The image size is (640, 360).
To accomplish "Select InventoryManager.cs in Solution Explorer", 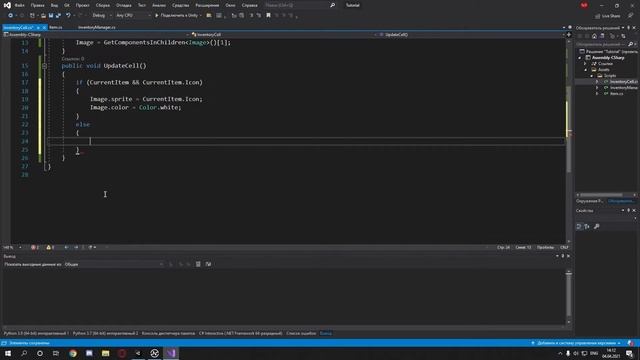I will (x=624, y=88).
